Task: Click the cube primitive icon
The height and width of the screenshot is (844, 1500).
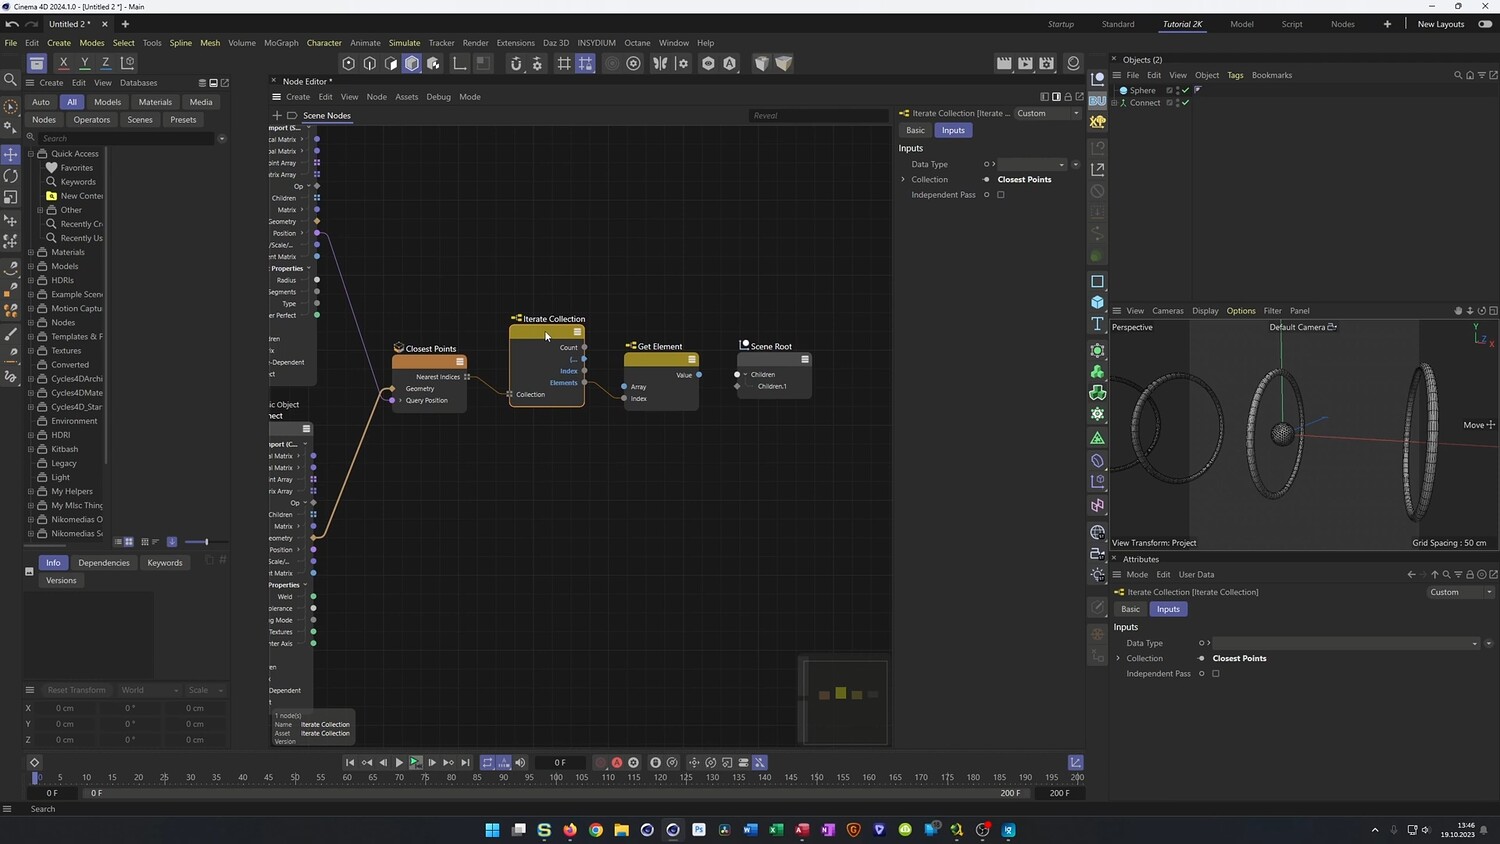Action: click(1098, 302)
